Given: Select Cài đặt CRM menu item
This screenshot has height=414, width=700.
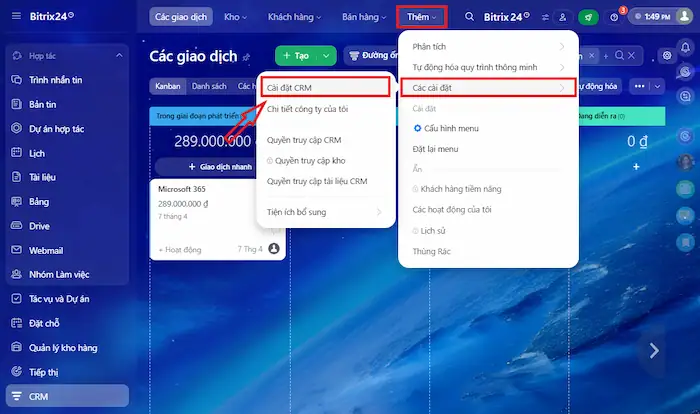Looking at the screenshot, I should (325, 88).
